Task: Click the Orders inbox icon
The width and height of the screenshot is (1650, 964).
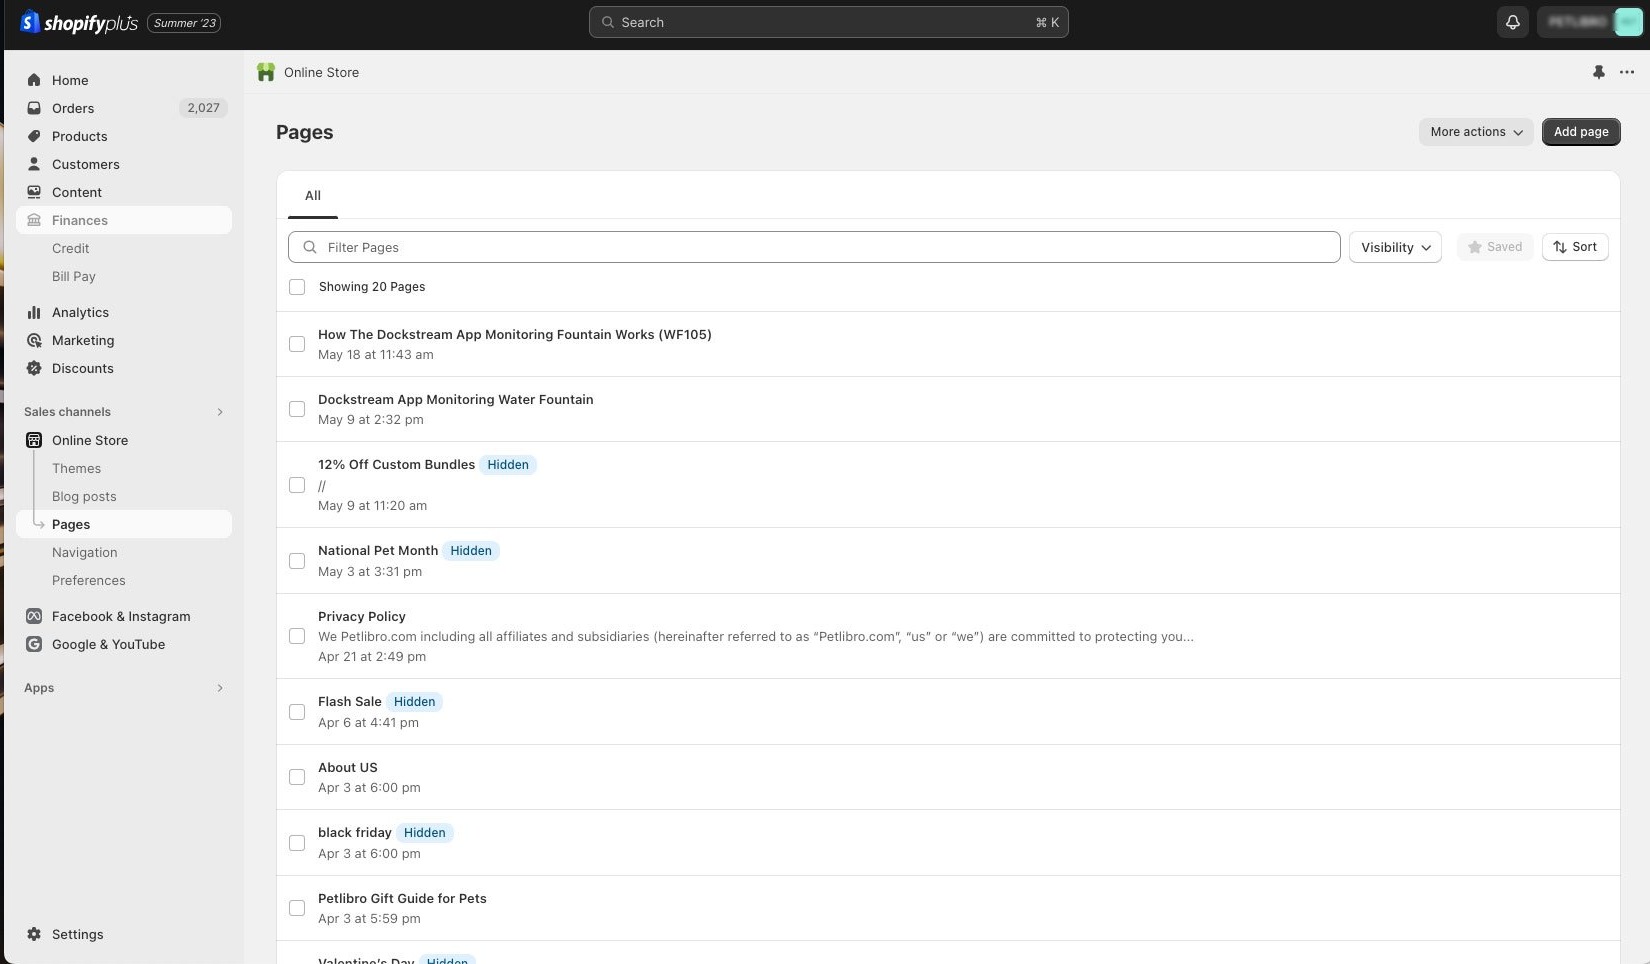Action: tap(34, 108)
